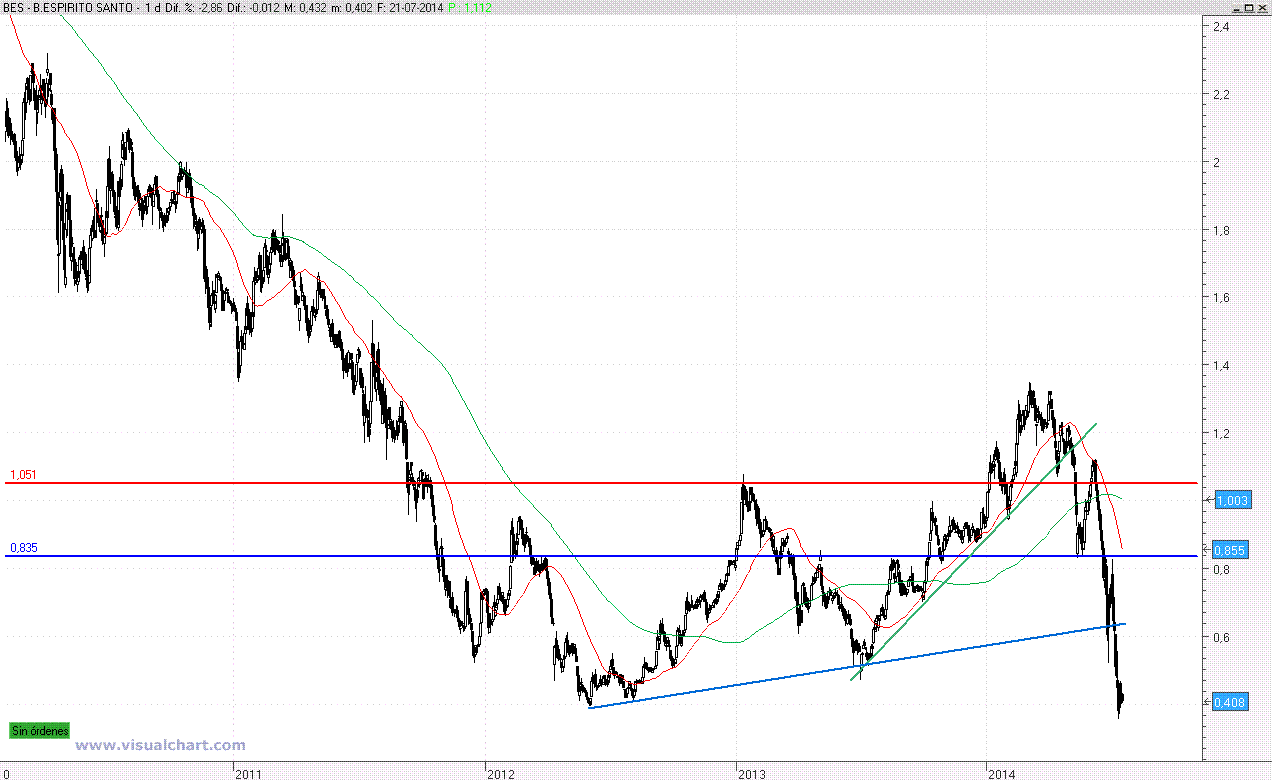Click the 2012 label on time axis
1272x781 pixels.
coord(500,773)
